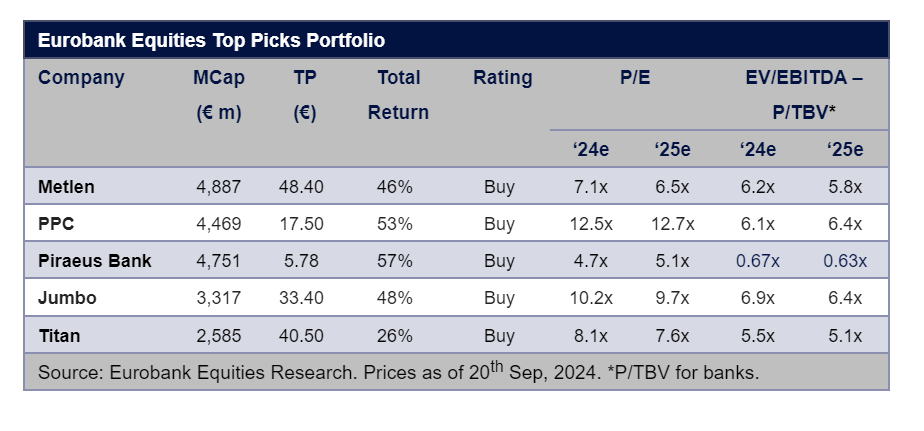Click the PPC company name
924x431 pixels.
coord(56,224)
